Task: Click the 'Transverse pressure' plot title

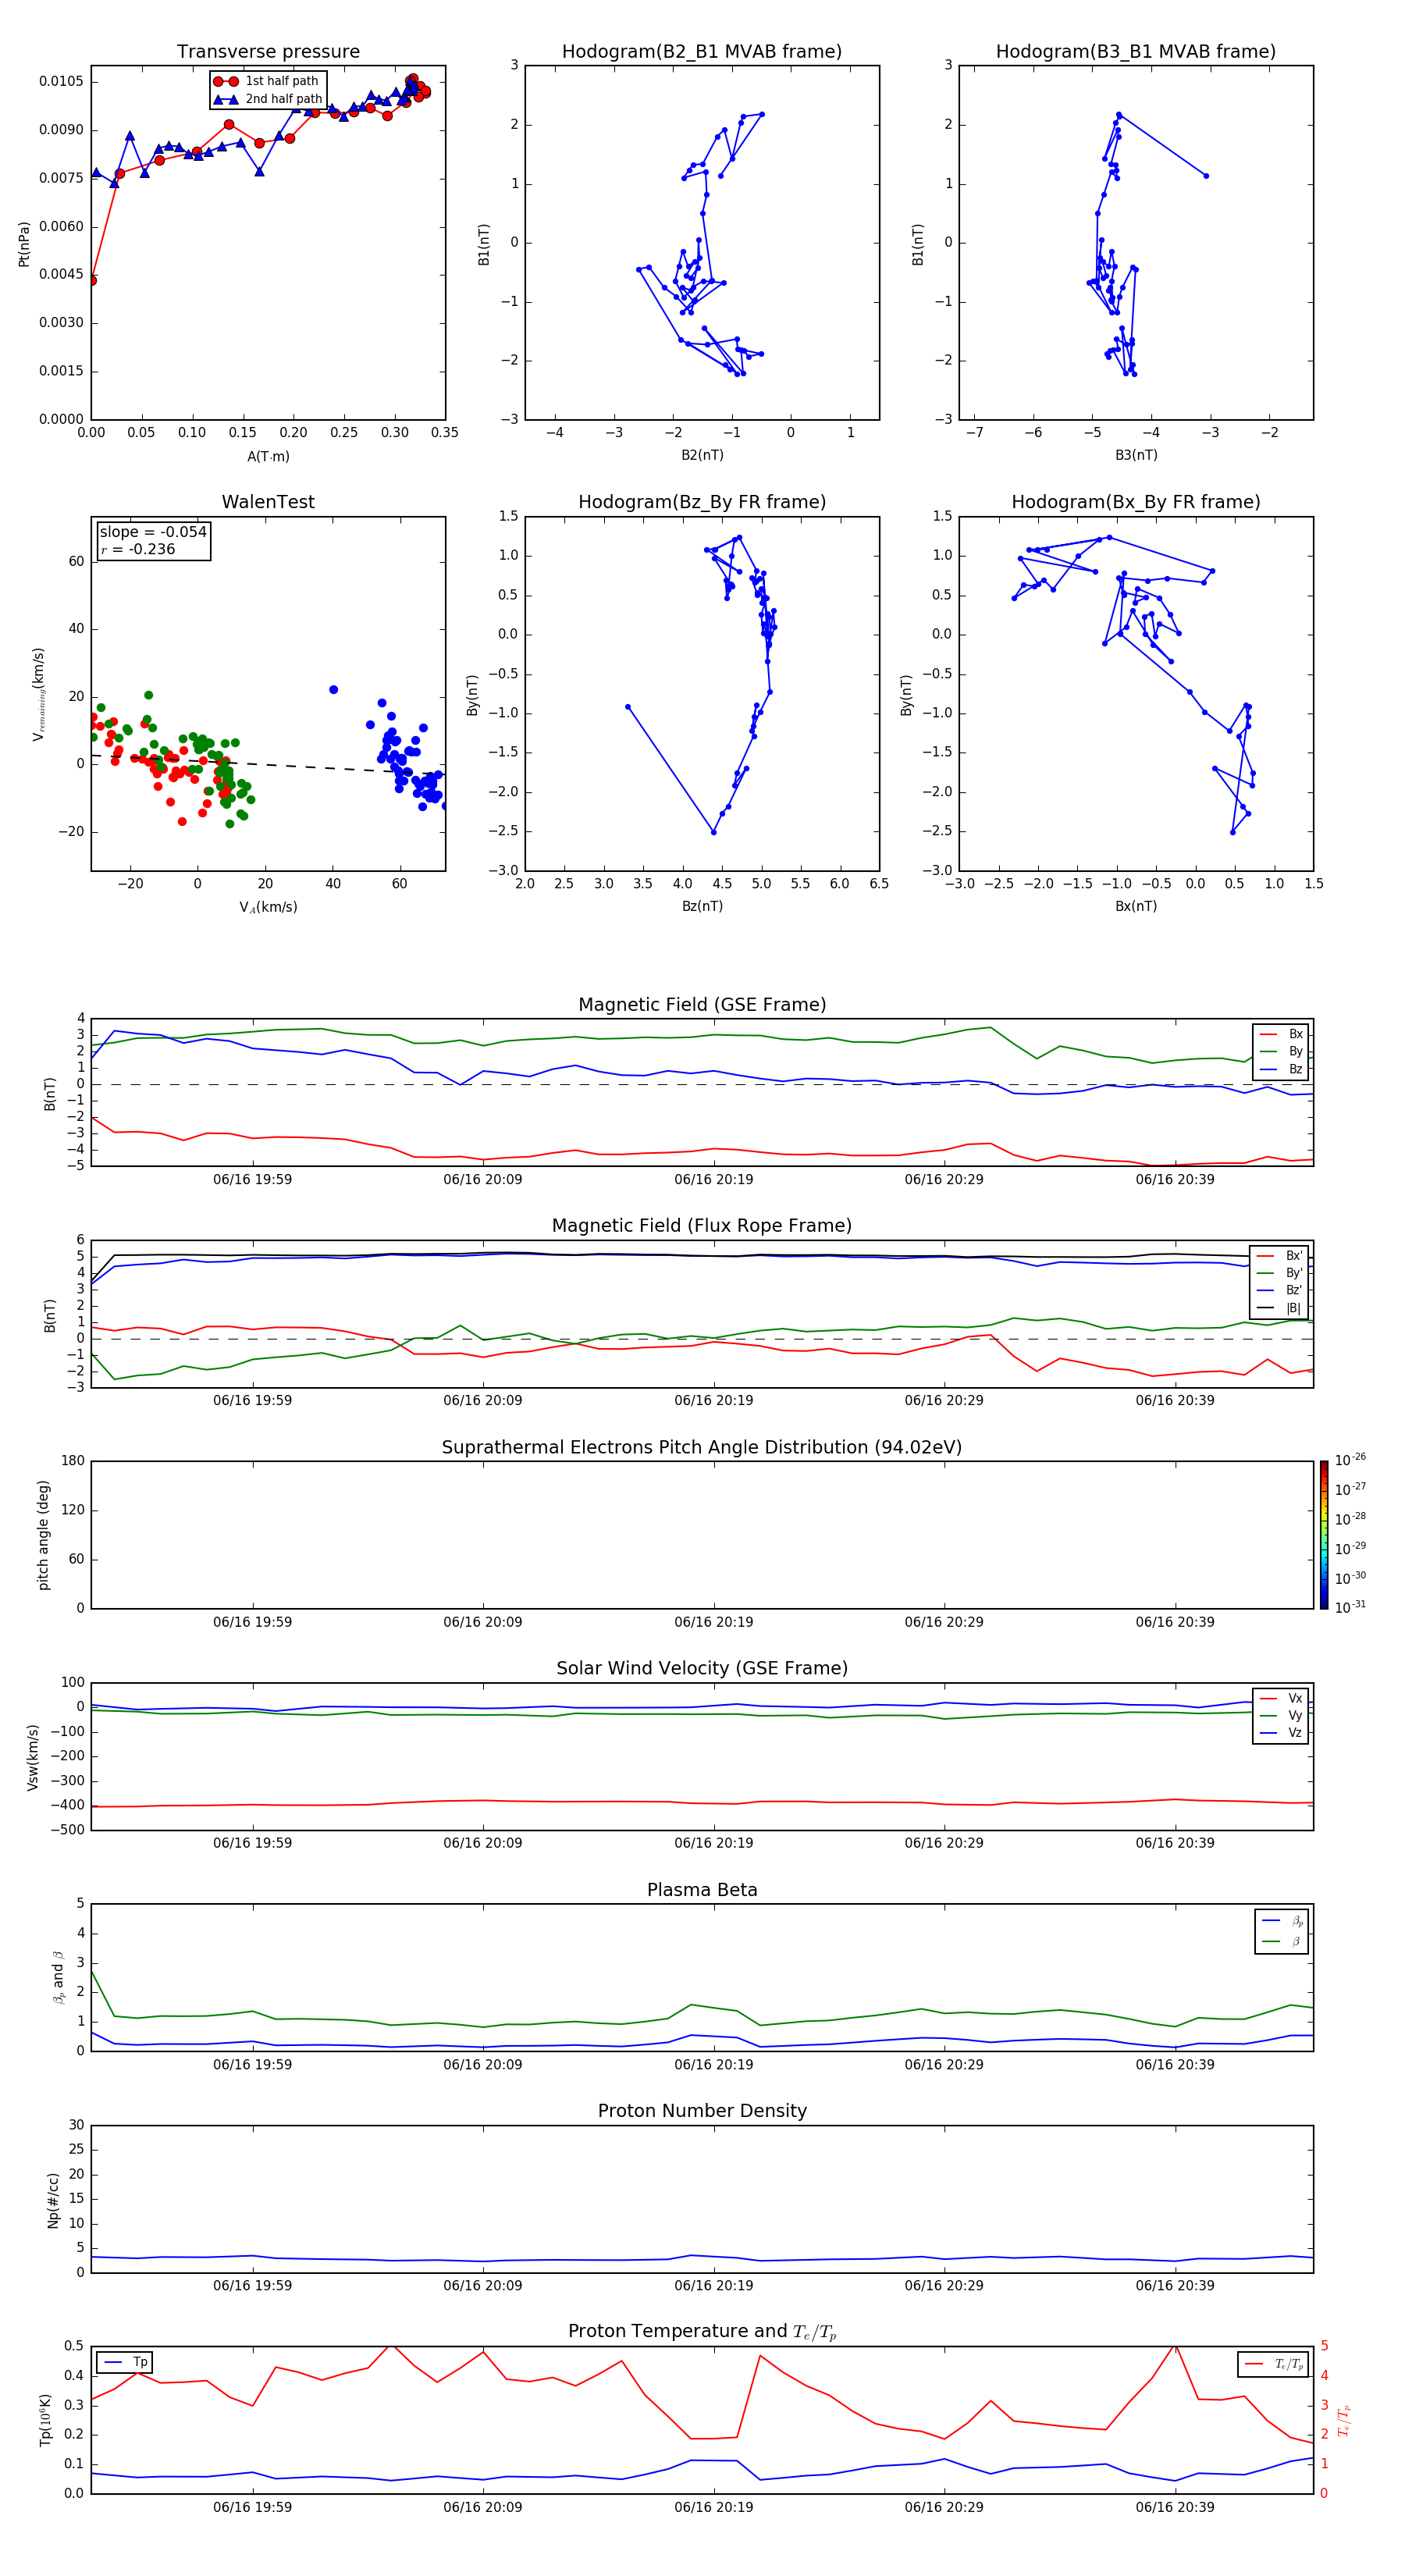Action: click(268, 52)
